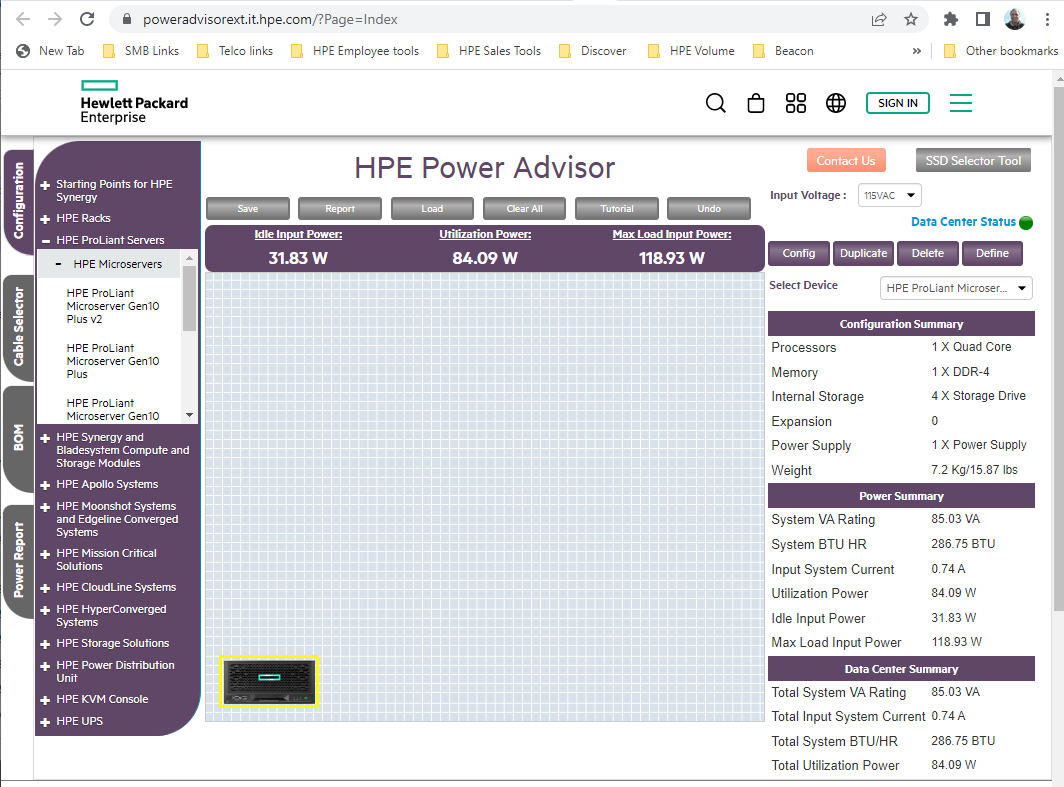Open the share page icon
1064x787 pixels.
click(x=879, y=19)
